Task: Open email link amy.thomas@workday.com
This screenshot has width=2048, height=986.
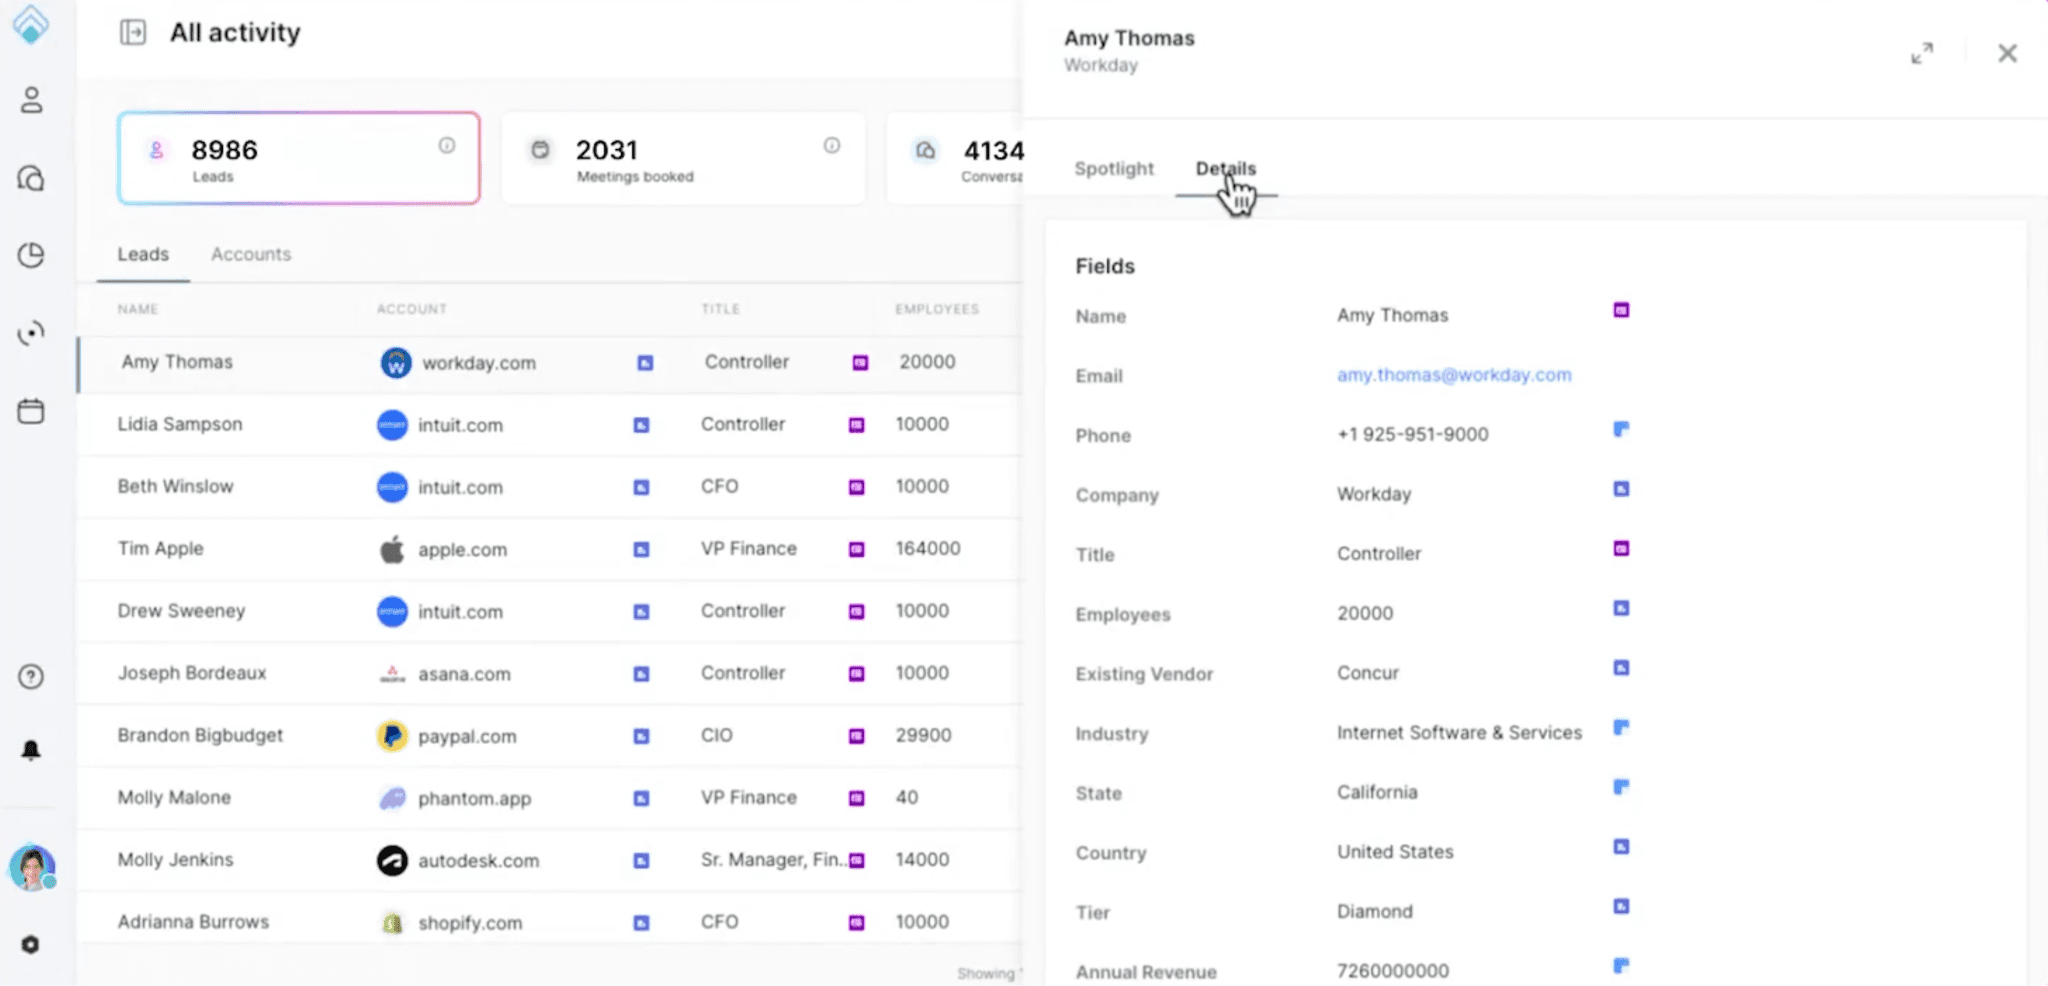Action: (1454, 375)
